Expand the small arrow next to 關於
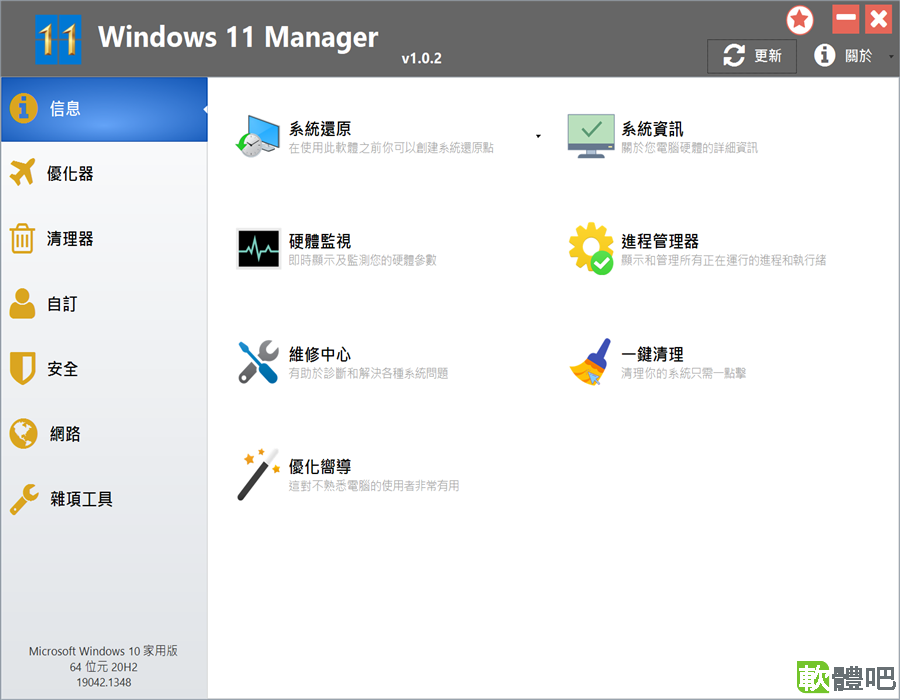 (x=891, y=56)
